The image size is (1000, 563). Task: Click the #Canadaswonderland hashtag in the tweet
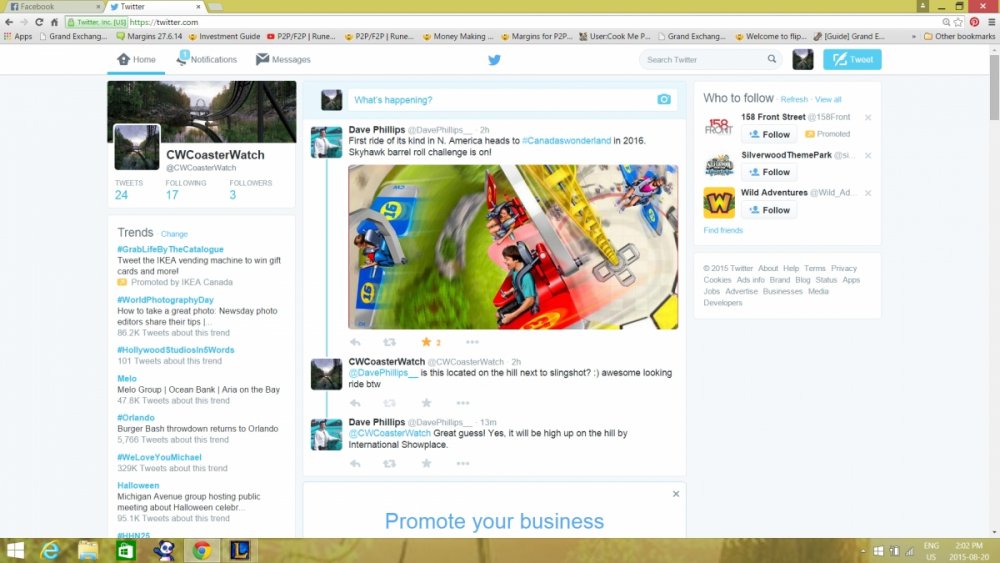coord(566,140)
